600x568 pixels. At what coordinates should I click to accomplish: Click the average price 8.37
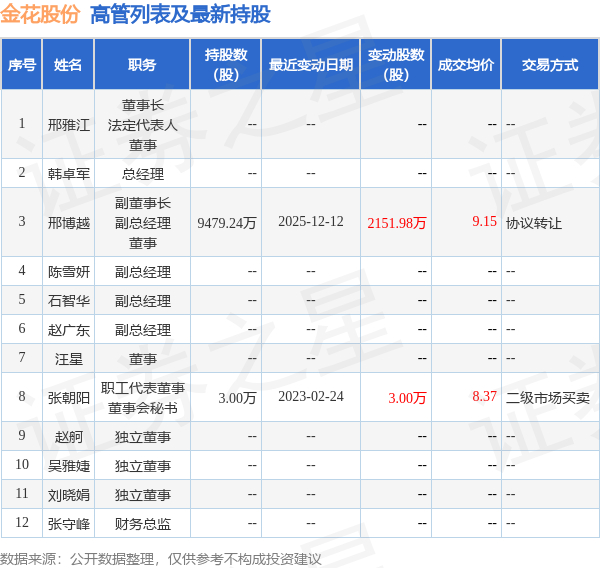coord(484,396)
